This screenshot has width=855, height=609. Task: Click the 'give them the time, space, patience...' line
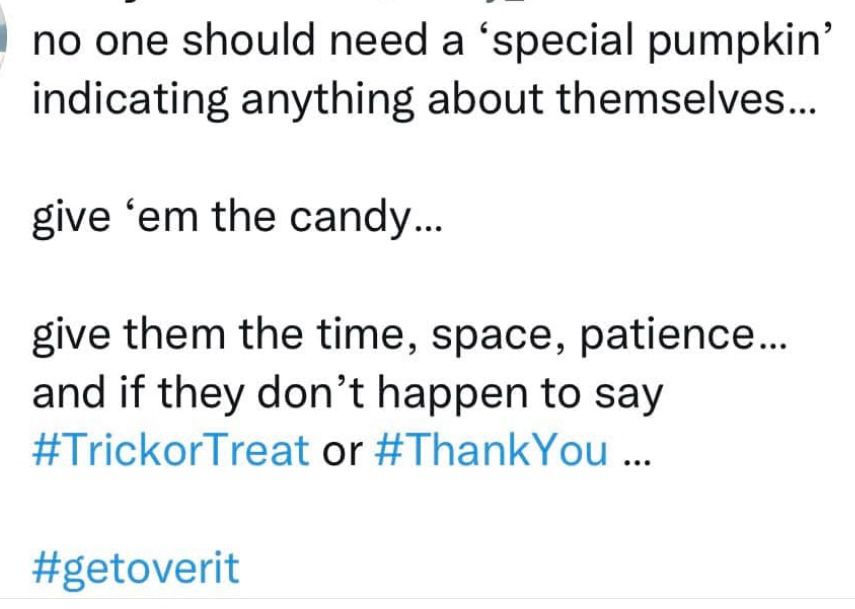pyautogui.click(x=409, y=334)
